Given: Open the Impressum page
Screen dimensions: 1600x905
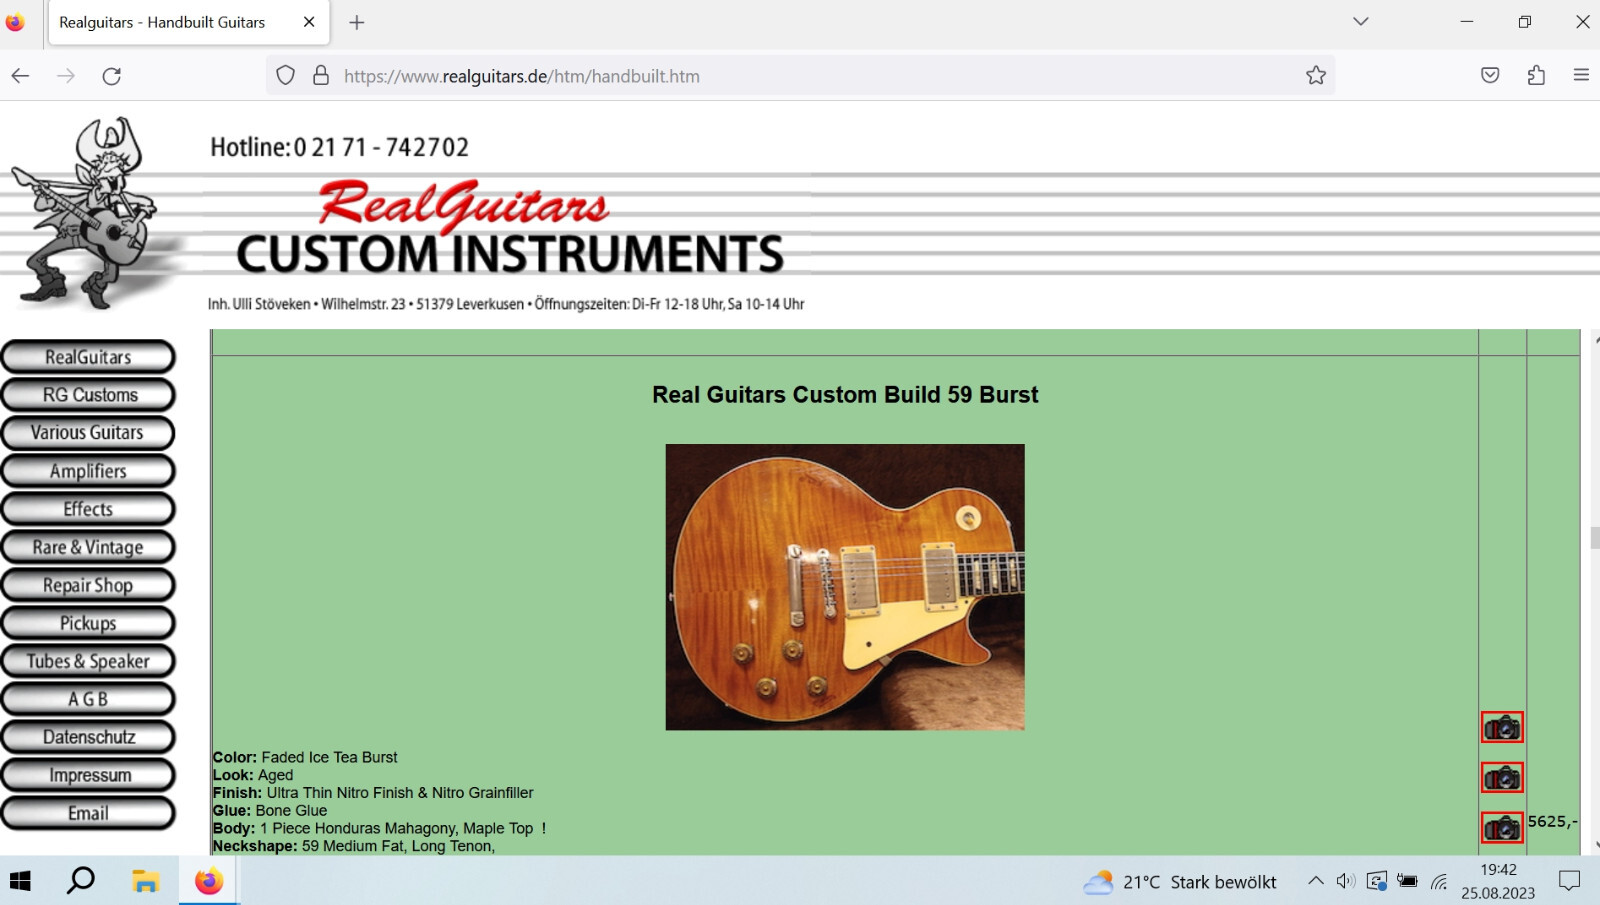Looking at the screenshot, I should (x=88, y=775).
